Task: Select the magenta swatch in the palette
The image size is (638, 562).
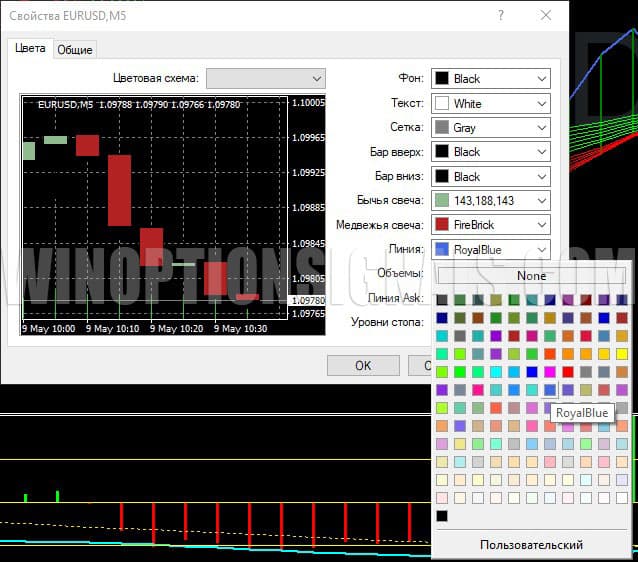Action: pos(550,372)
